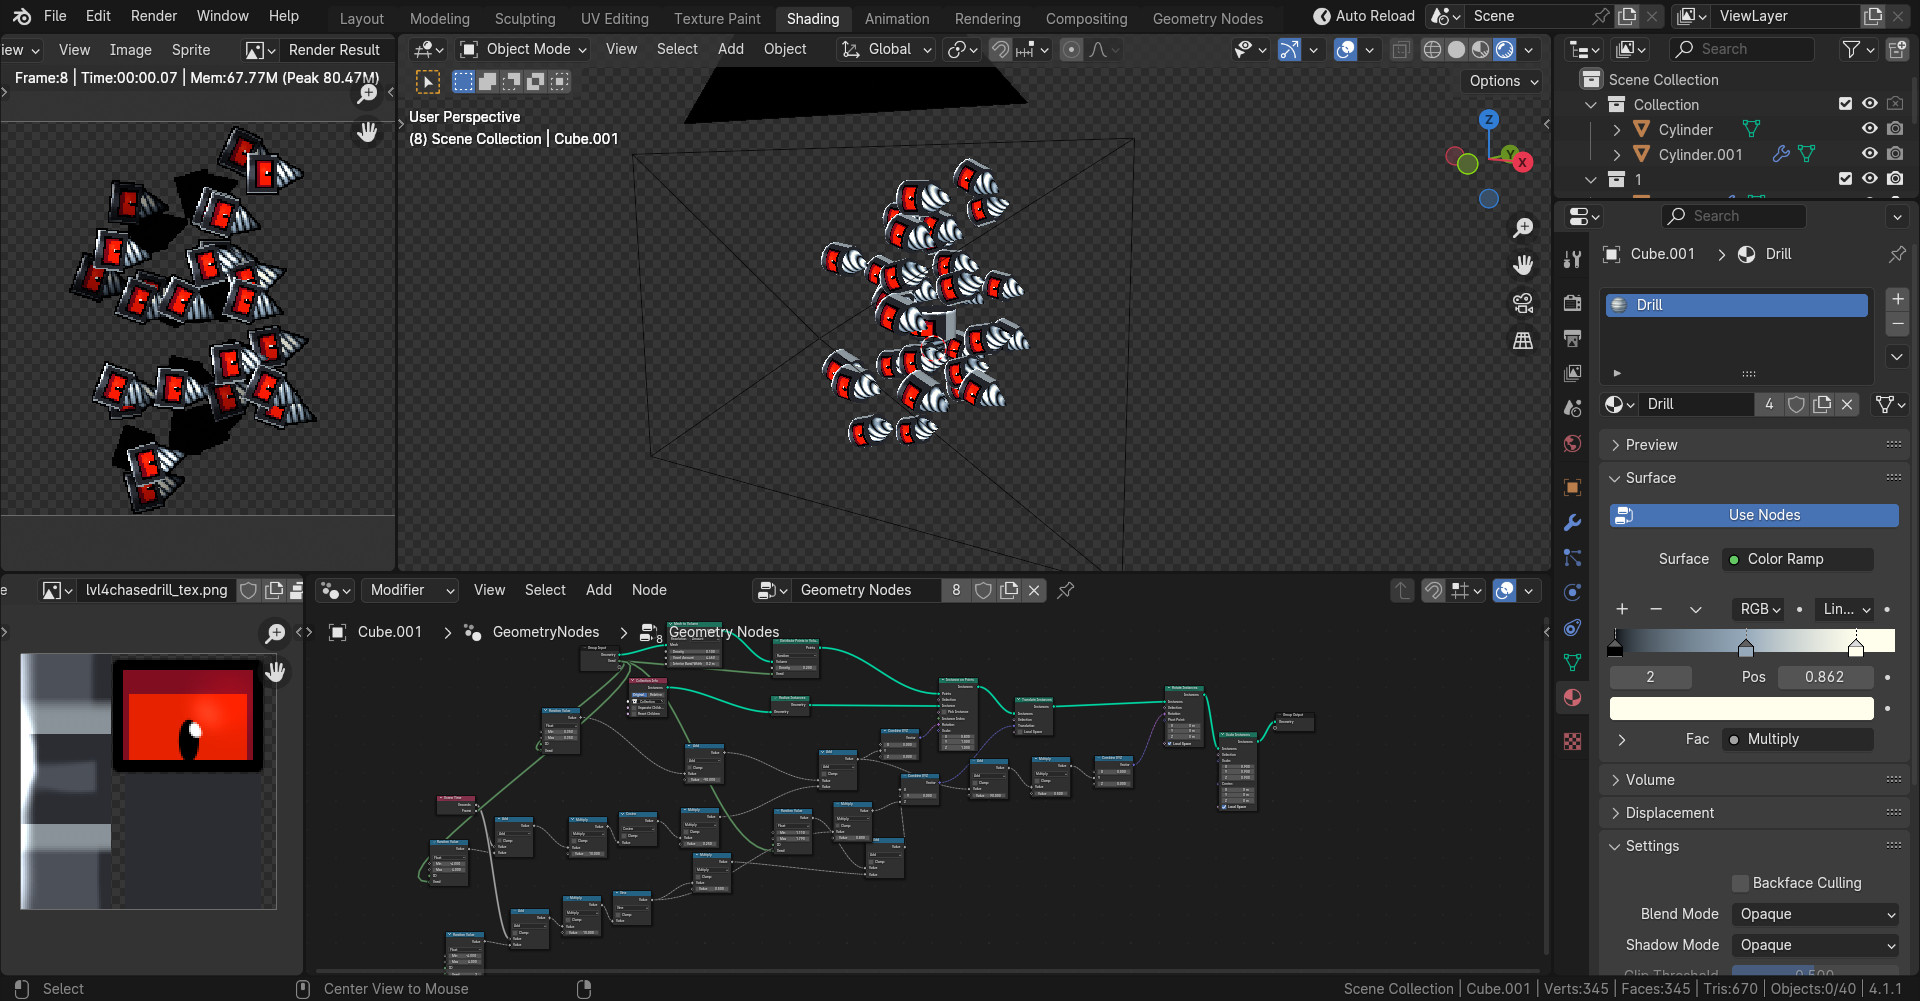Viewport: 1920px width, 1001px height.
Task: Open the Render menu
Action: [x=153, y=16]
